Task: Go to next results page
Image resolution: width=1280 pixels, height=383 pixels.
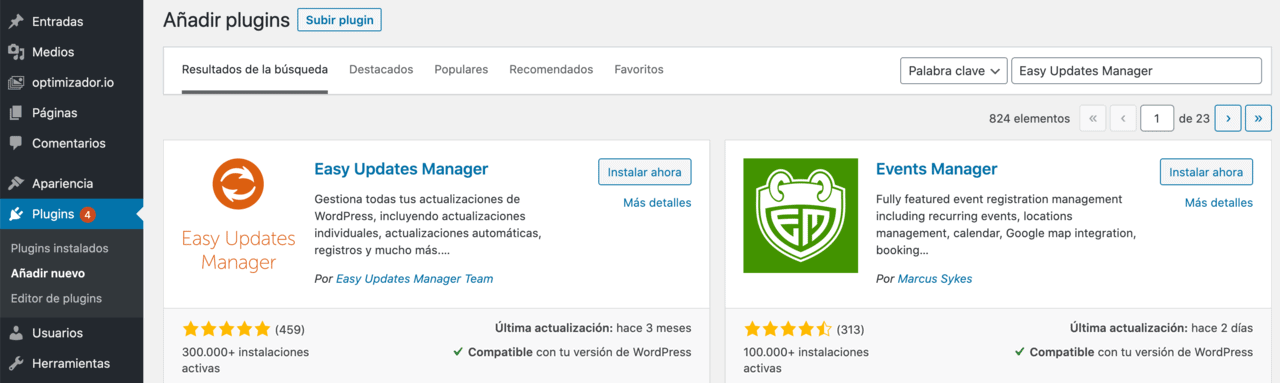Action: 1228,118
